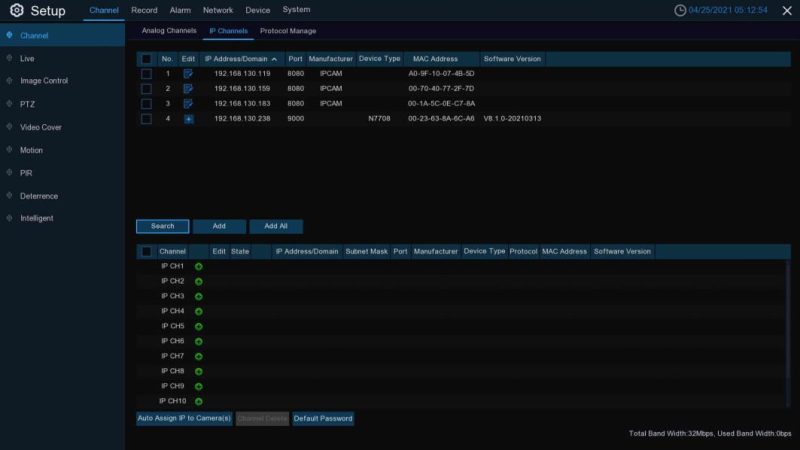Click Auto Assign IP to Camera(s)

coord(184,419)
